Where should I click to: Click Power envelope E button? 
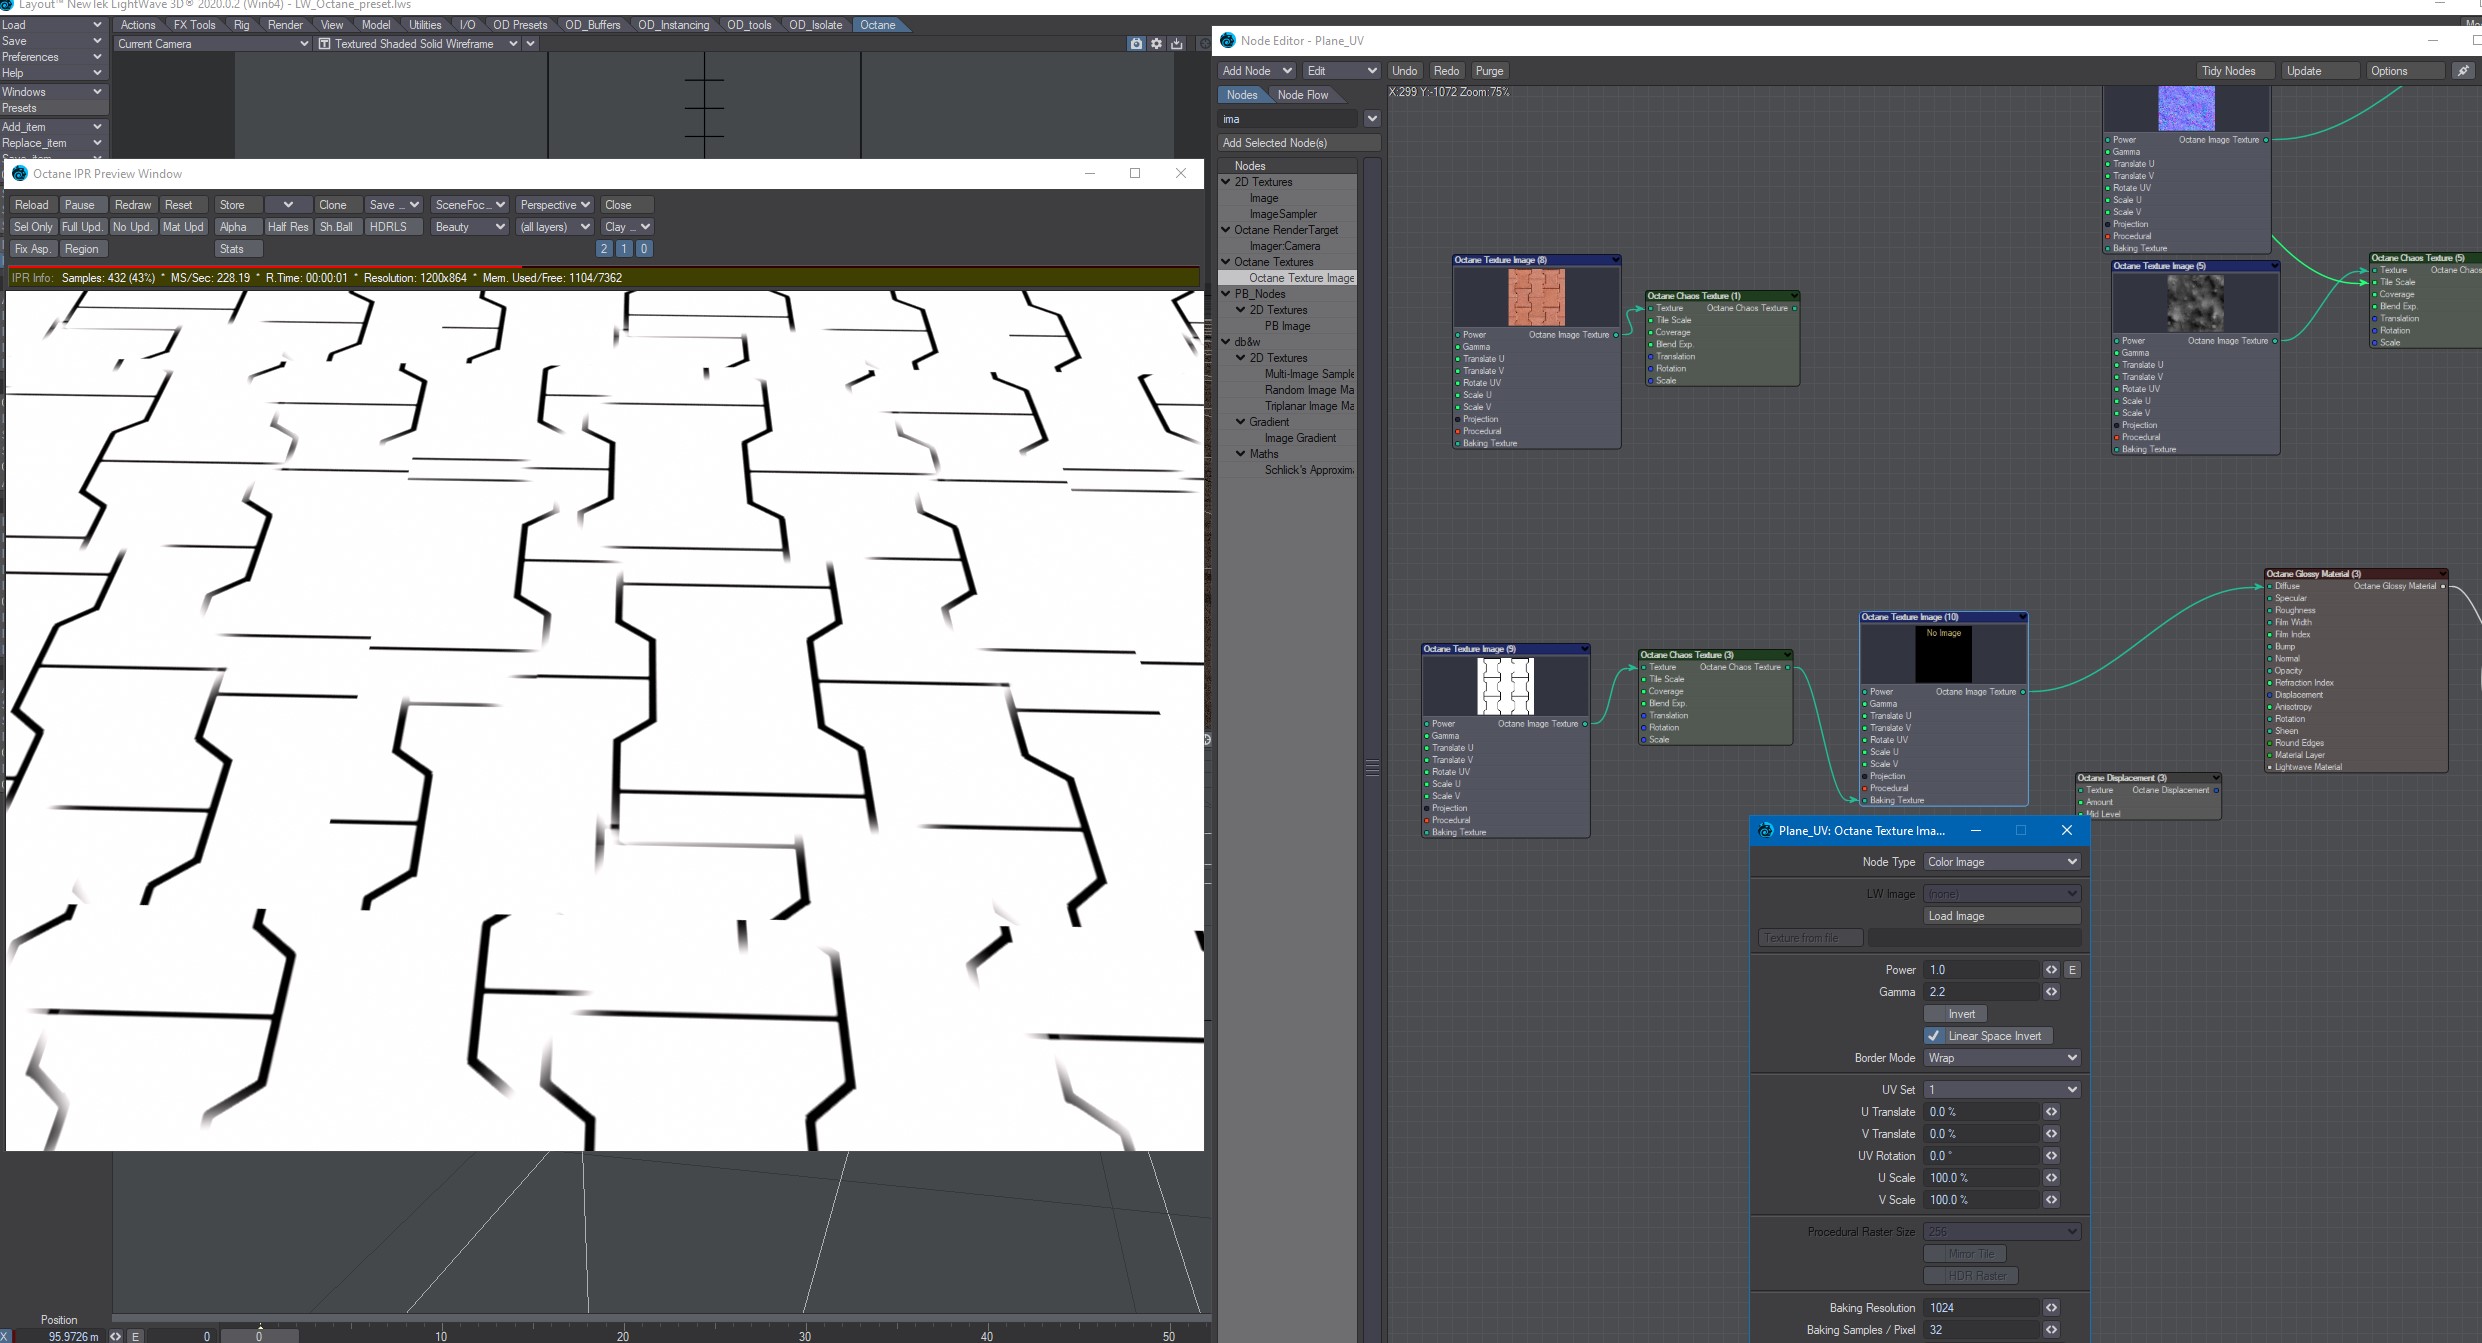(2072, 970)
